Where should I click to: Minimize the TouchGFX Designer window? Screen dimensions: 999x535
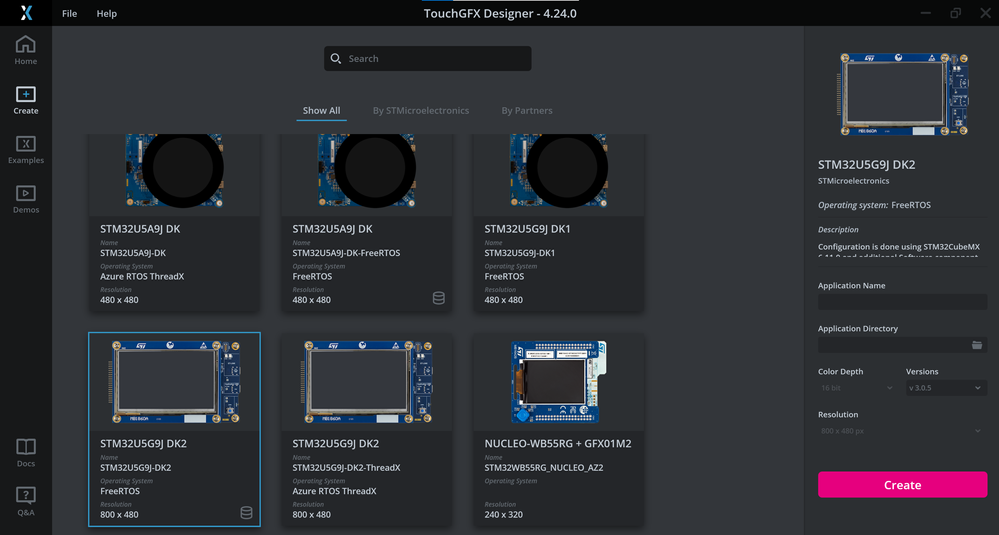pos(926,13)
